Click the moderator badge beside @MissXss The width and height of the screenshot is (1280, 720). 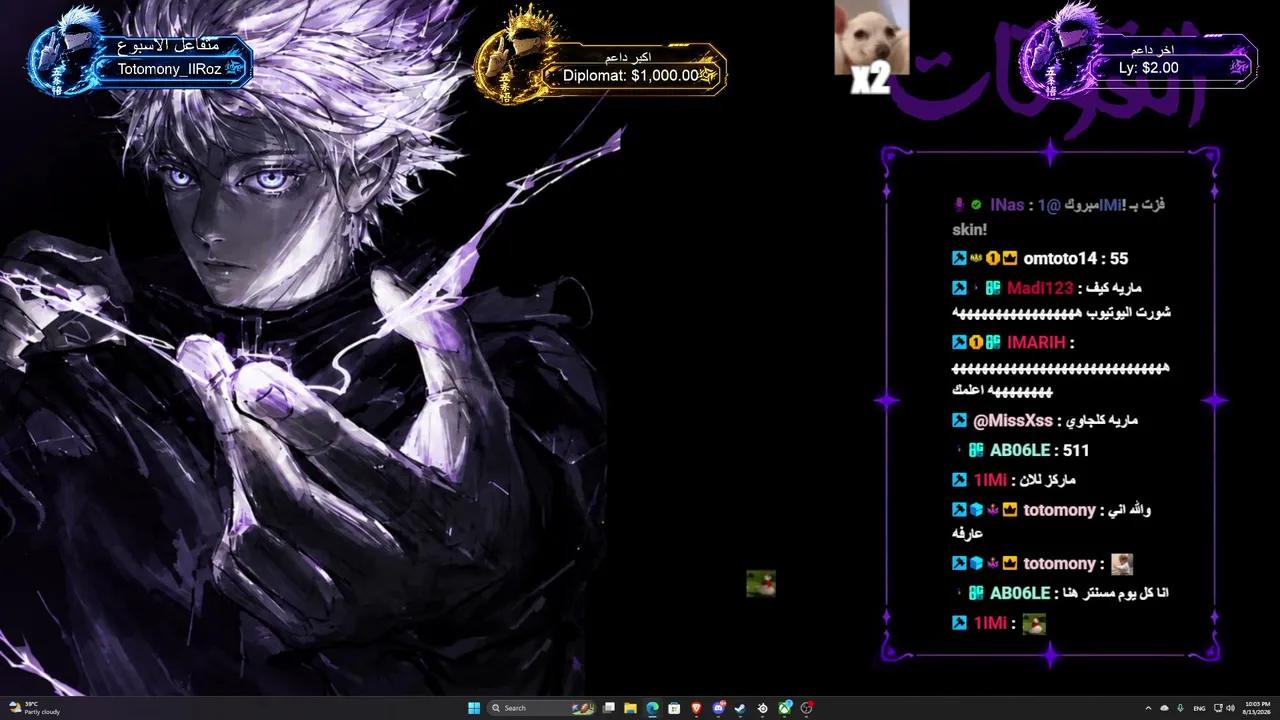(x=959, y=421)
